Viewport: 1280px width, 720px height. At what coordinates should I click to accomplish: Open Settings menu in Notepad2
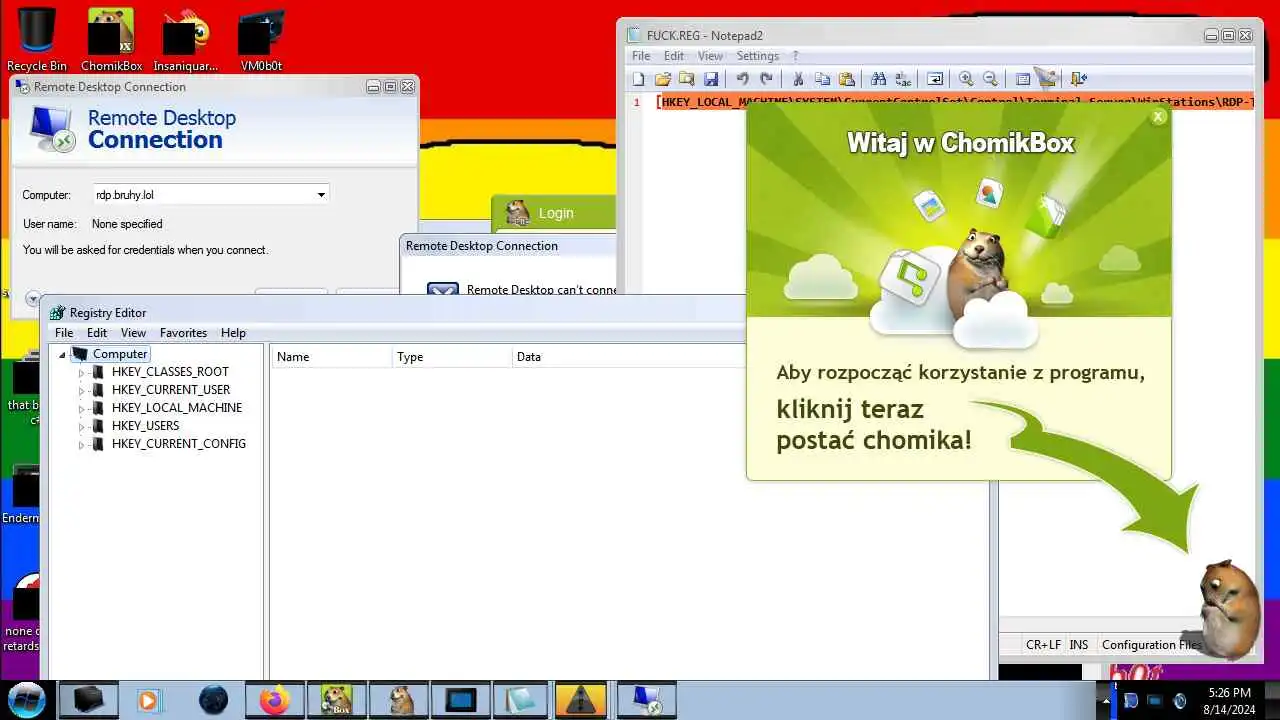(758, 56)
